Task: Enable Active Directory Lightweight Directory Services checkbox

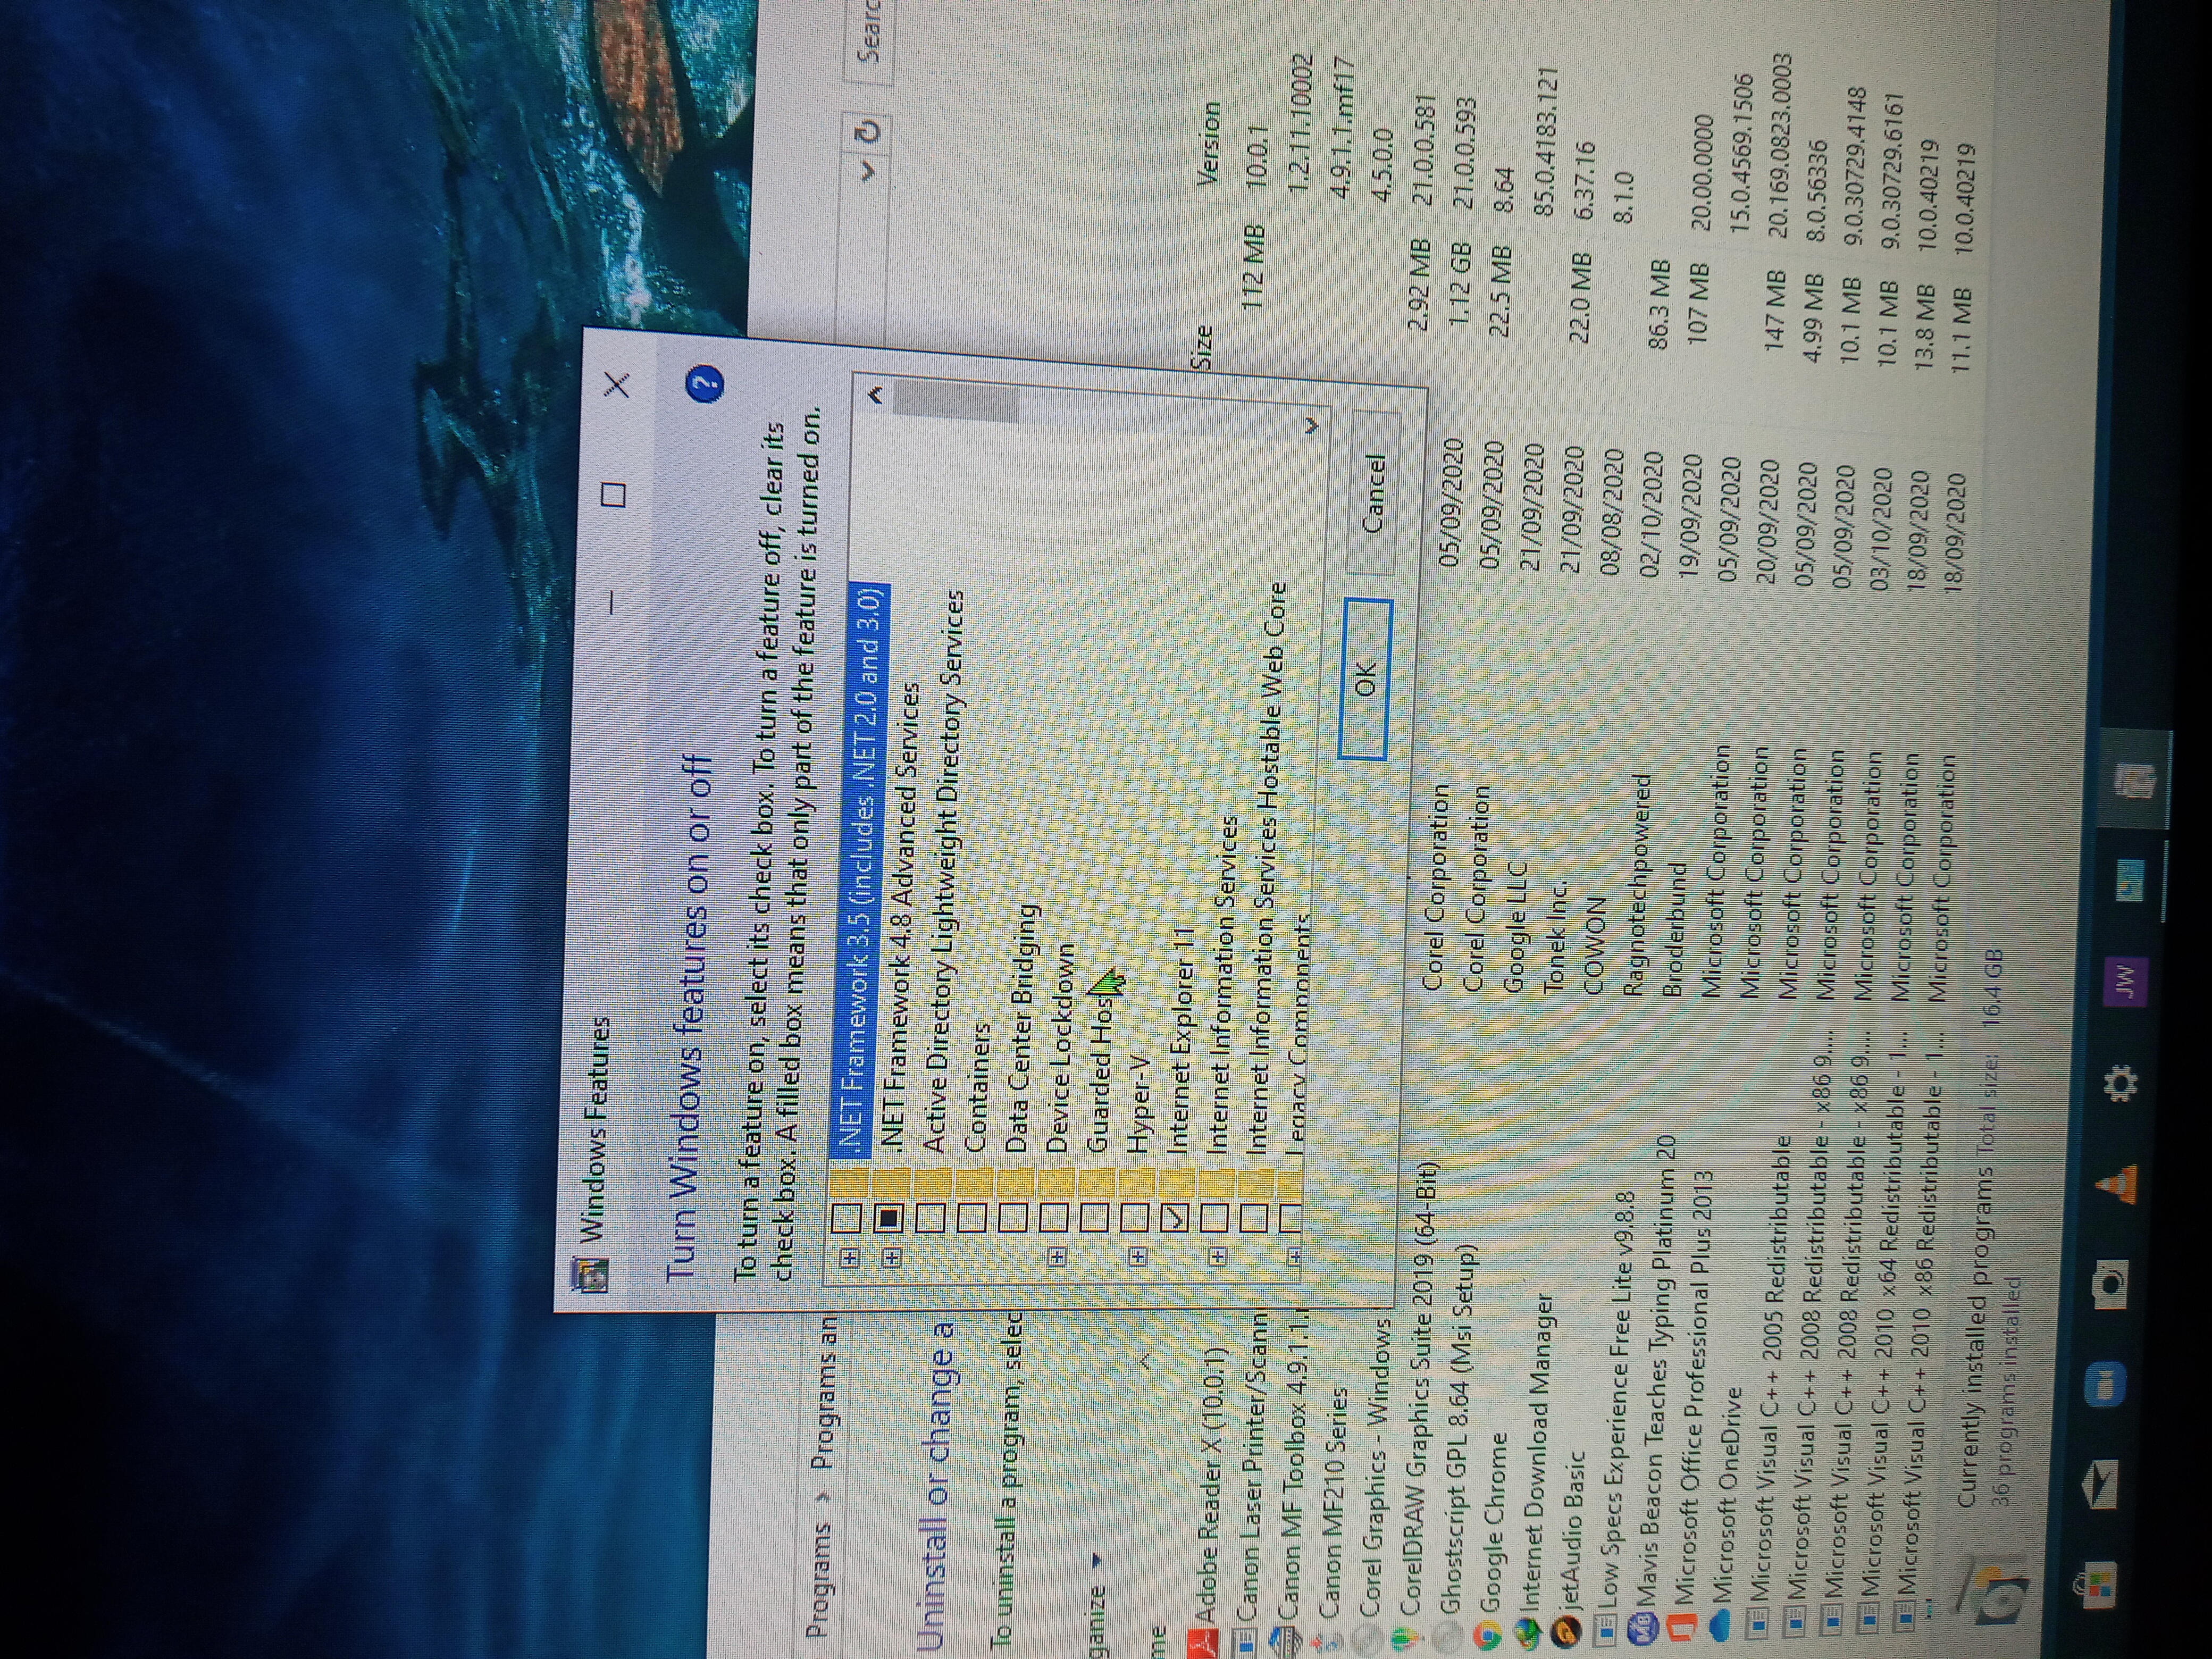Action: (x=931, y=1217)
